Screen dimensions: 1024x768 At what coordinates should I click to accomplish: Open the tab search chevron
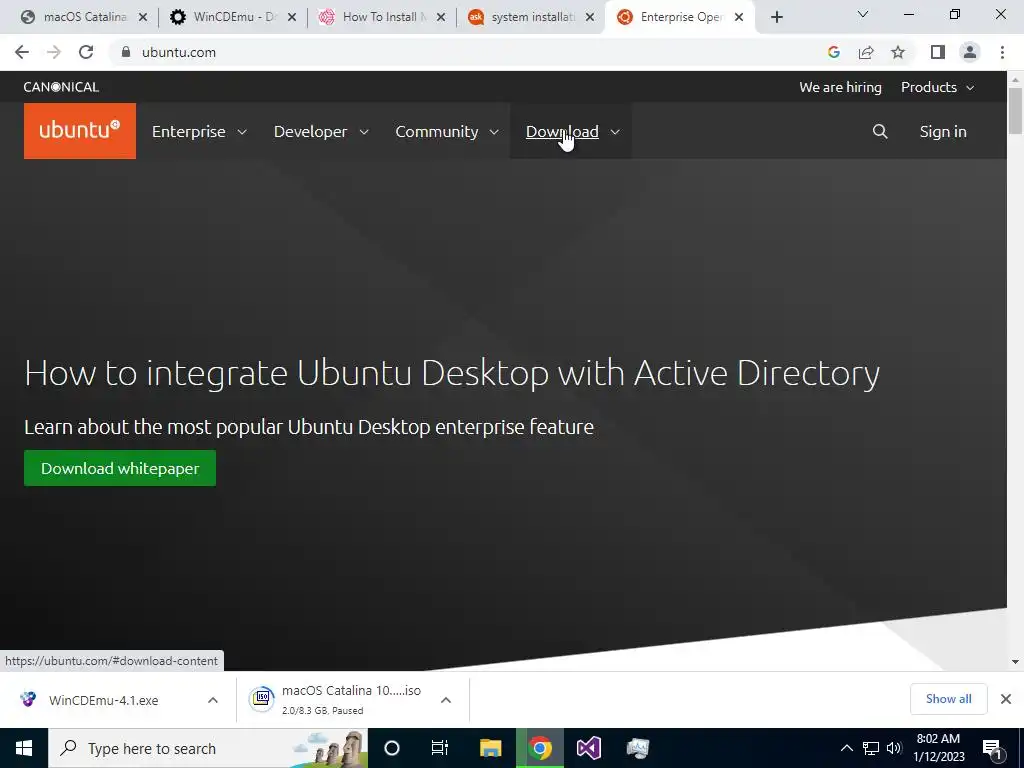[x=863, y=14]
